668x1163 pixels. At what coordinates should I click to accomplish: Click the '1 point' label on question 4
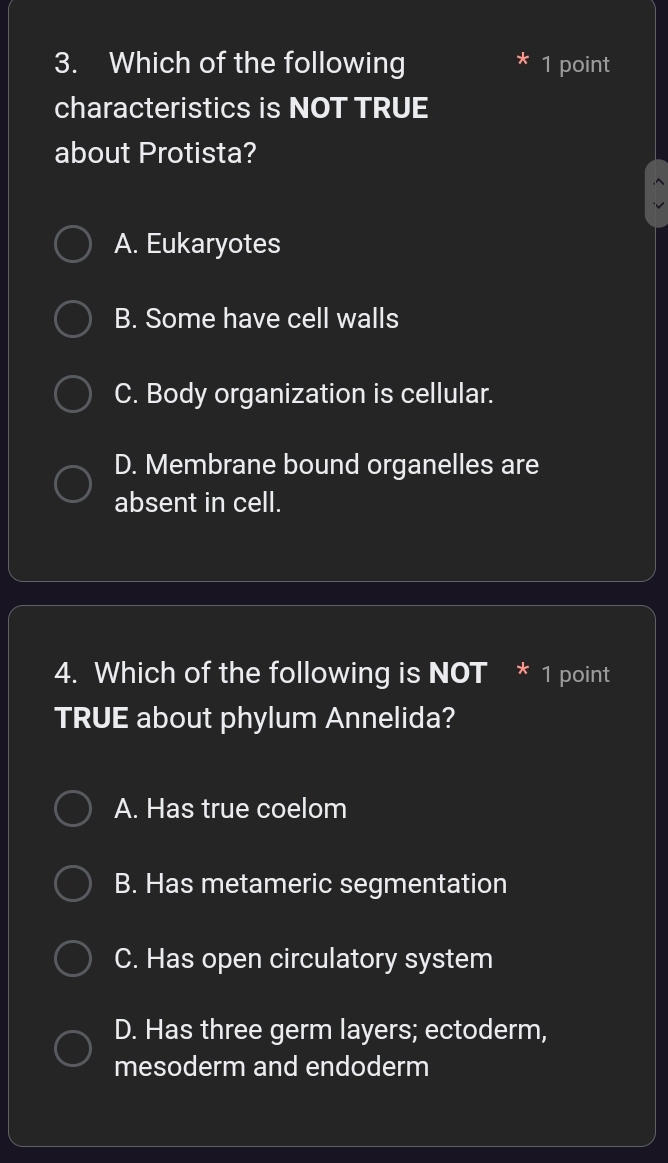(x=575, y=675)
